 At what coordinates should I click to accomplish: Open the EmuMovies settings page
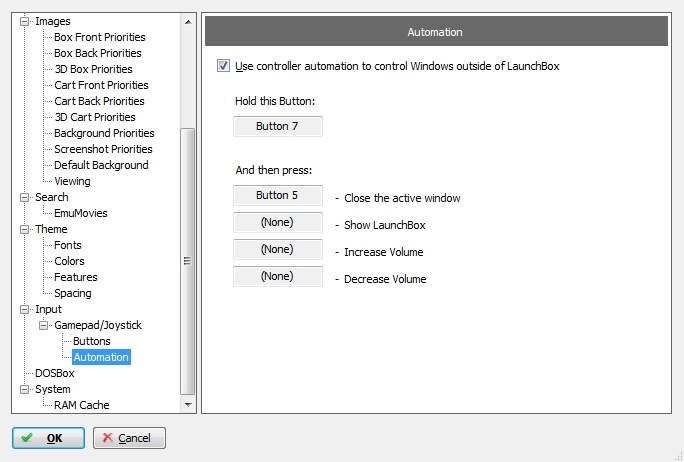pyautogui.click(x=81, y=213)
